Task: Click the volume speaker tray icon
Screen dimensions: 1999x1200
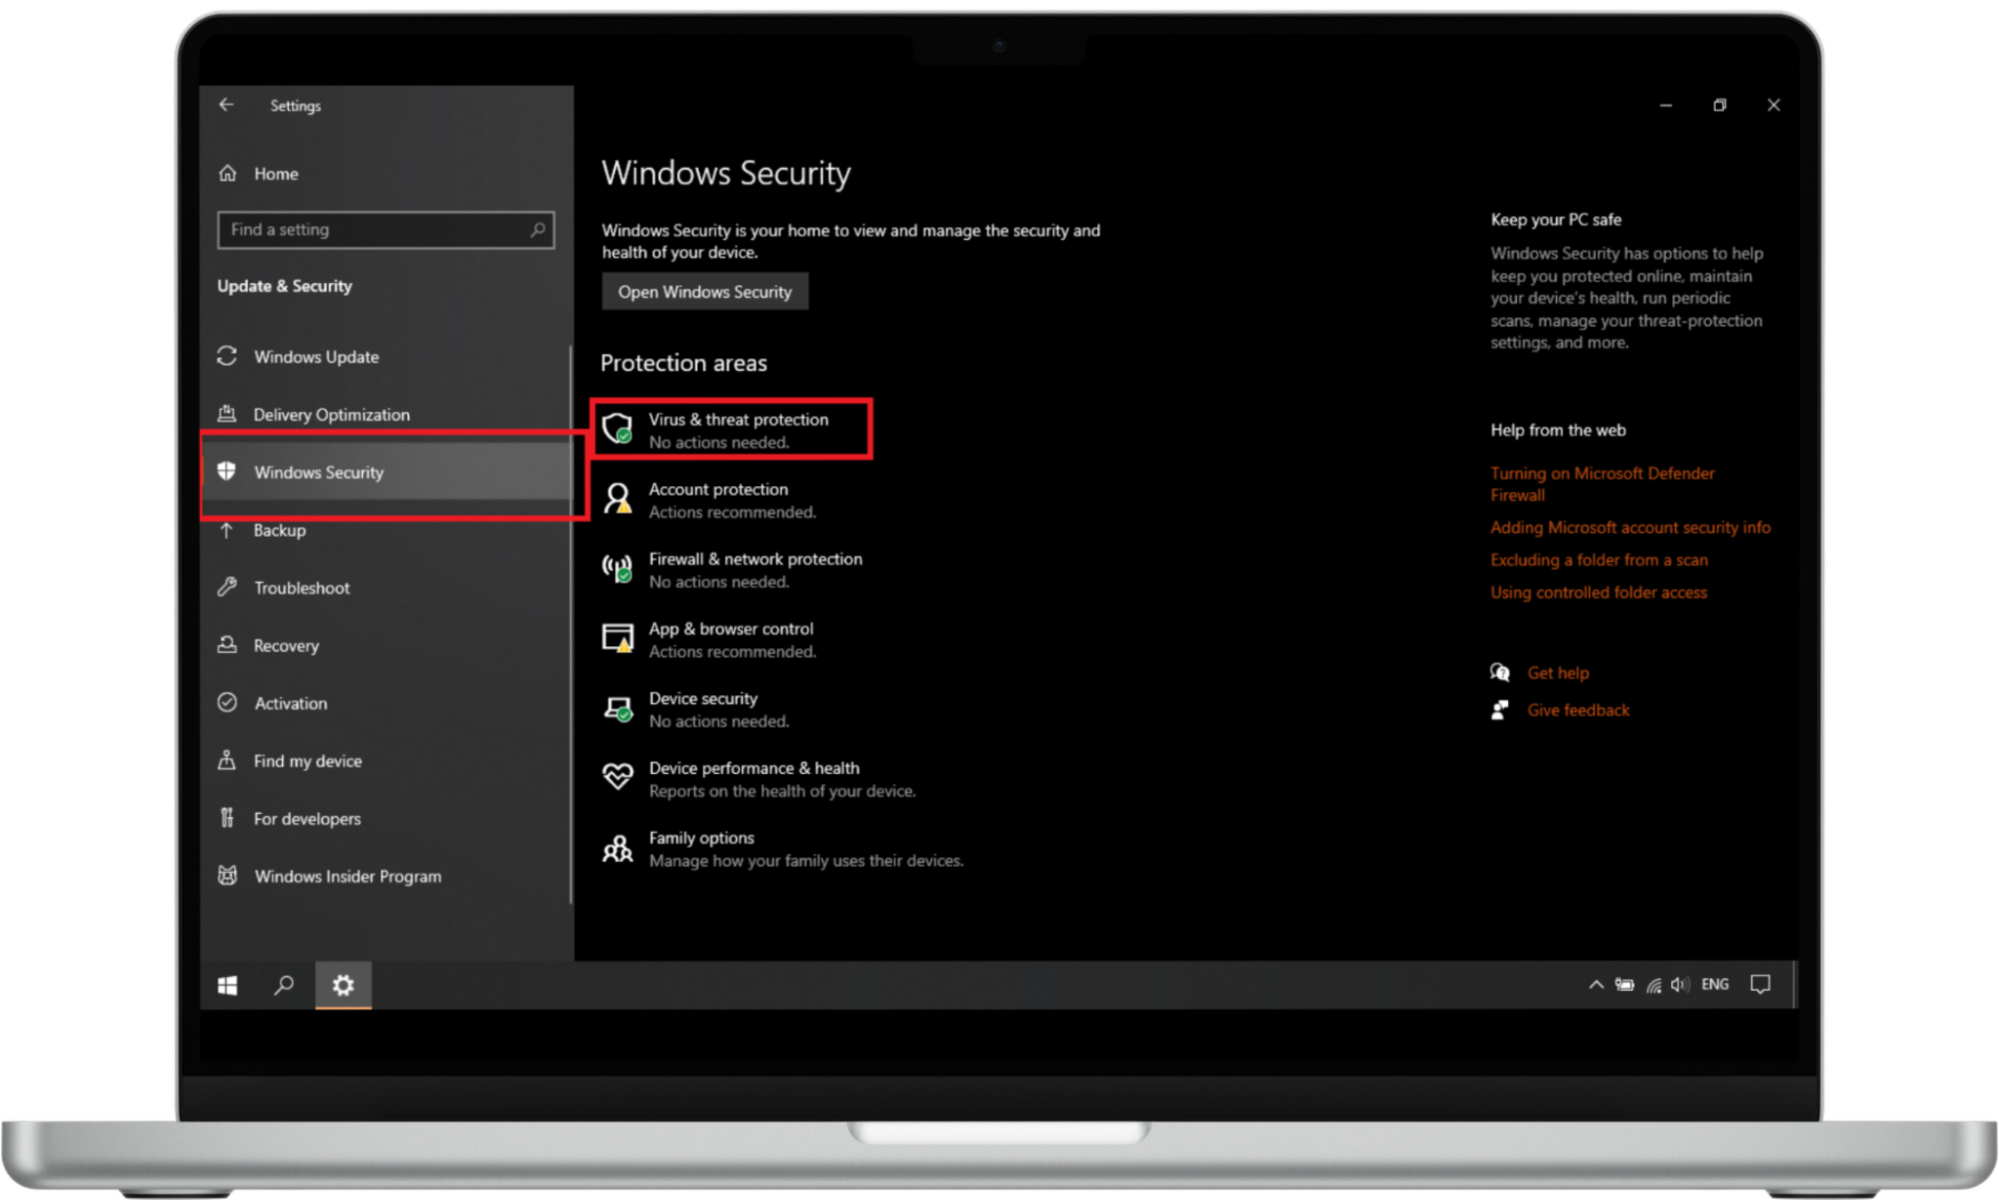Action: tap(1680, 985)
